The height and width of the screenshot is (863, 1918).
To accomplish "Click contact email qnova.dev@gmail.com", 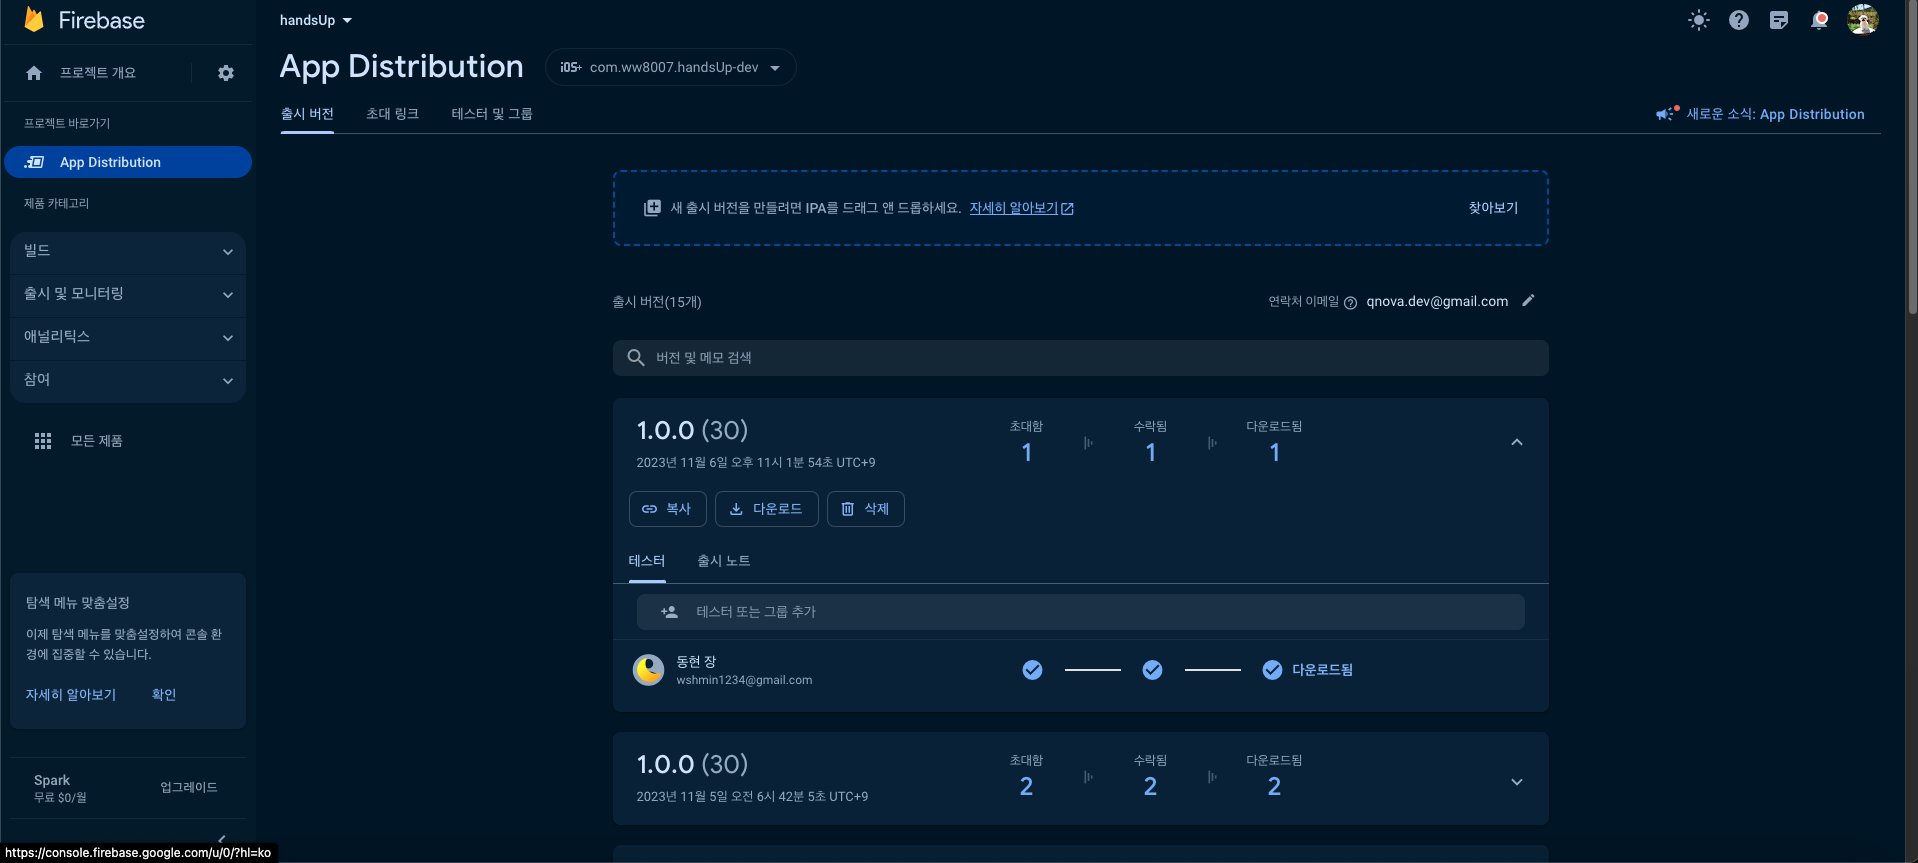I will (1437, 301).
